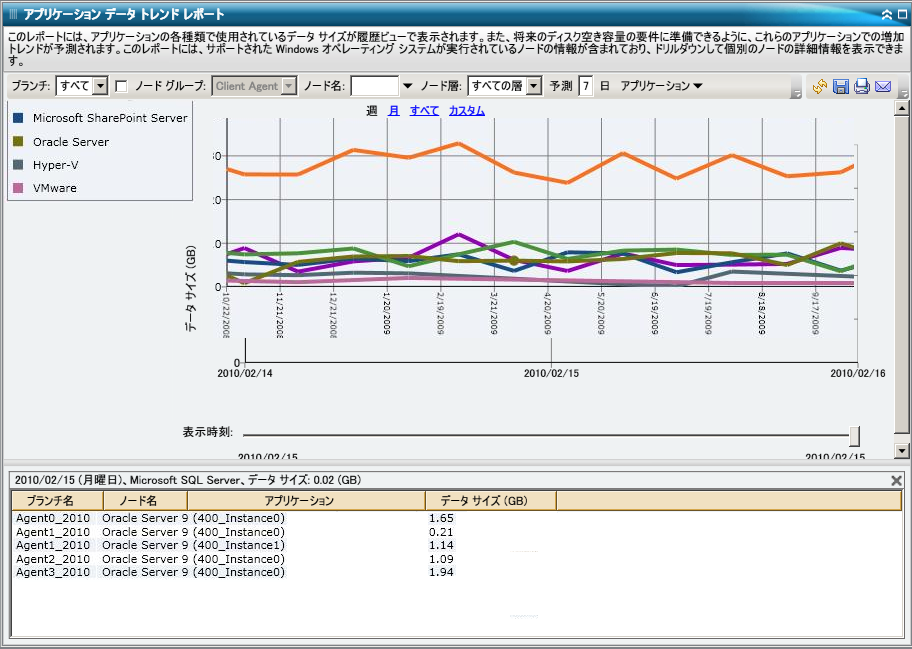Click the print report icon
Image resolution: width=912 pixels, height=649 pixels.
861,87
